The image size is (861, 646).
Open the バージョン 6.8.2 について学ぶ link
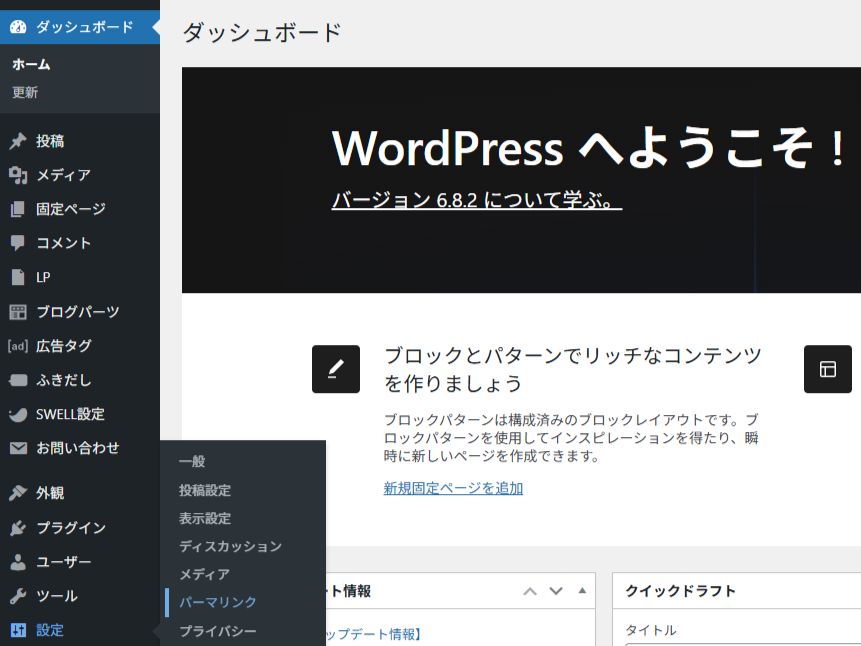(x=477, y=200)
